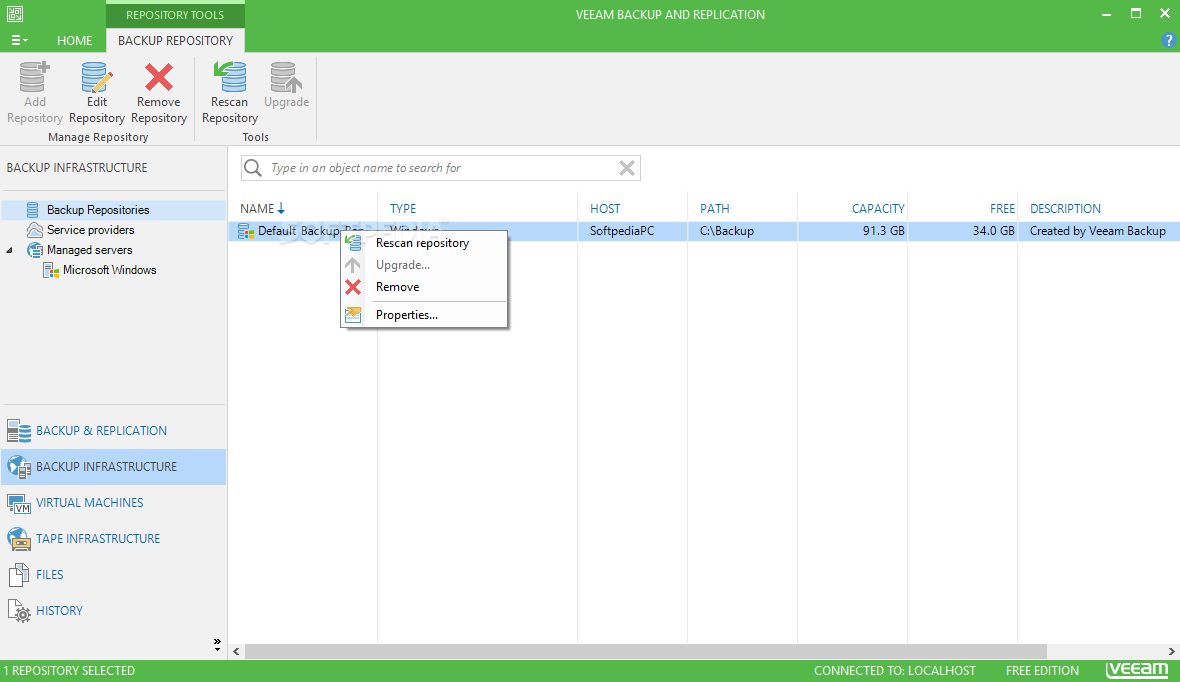1180x682 pixels.
Task: Click the Veeam app icon in title bar
Action: [15, 14]
